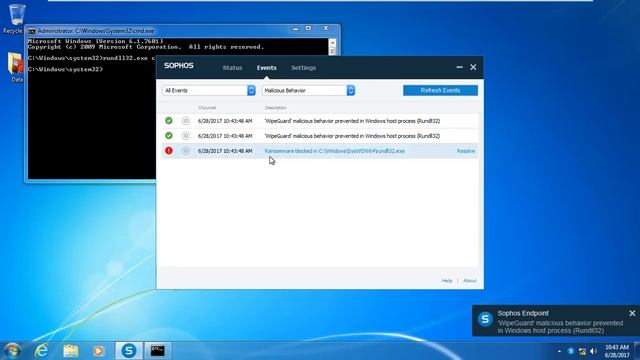Click the taskbar clock
The image size is (640, 360).
[x=617, y=351]
